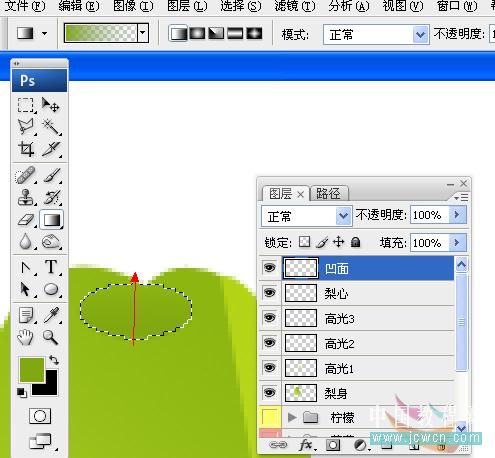Select the Zoom tool

click(x=51, y=337)
